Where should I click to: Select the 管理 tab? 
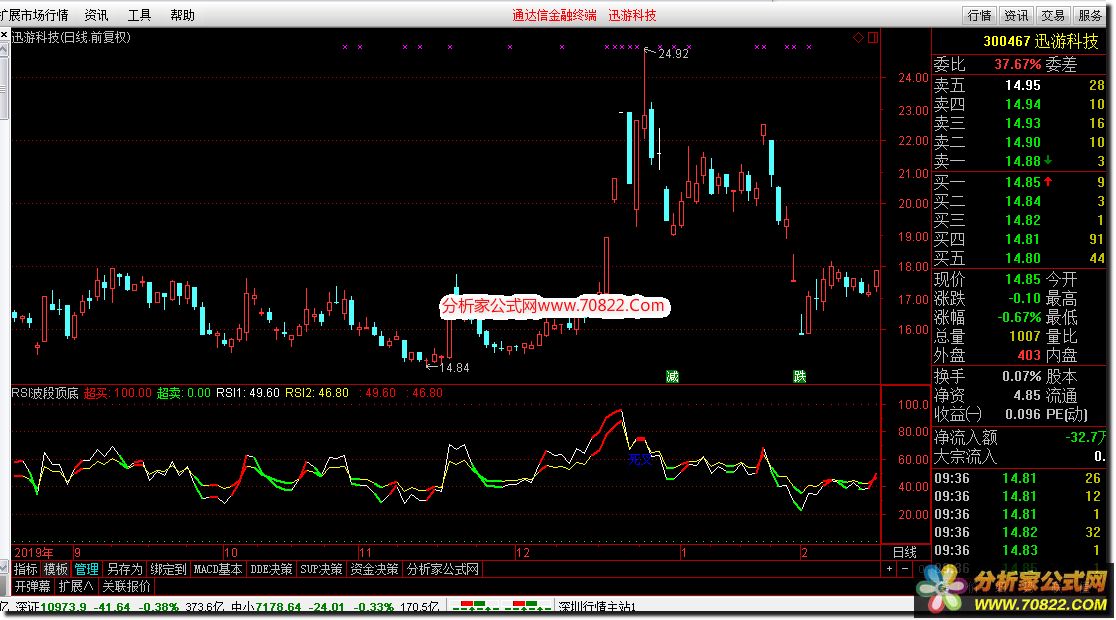[x=86, y=569]
